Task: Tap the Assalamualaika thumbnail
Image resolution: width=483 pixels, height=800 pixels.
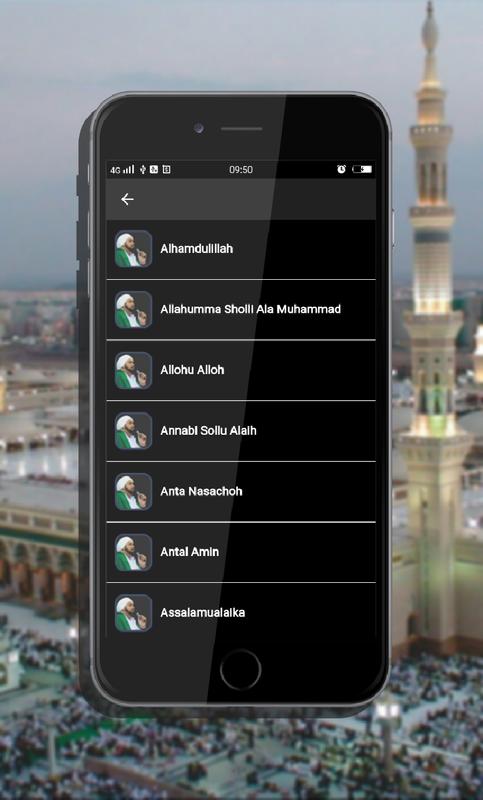Action: pyautogui.click(x=133, y=613)
